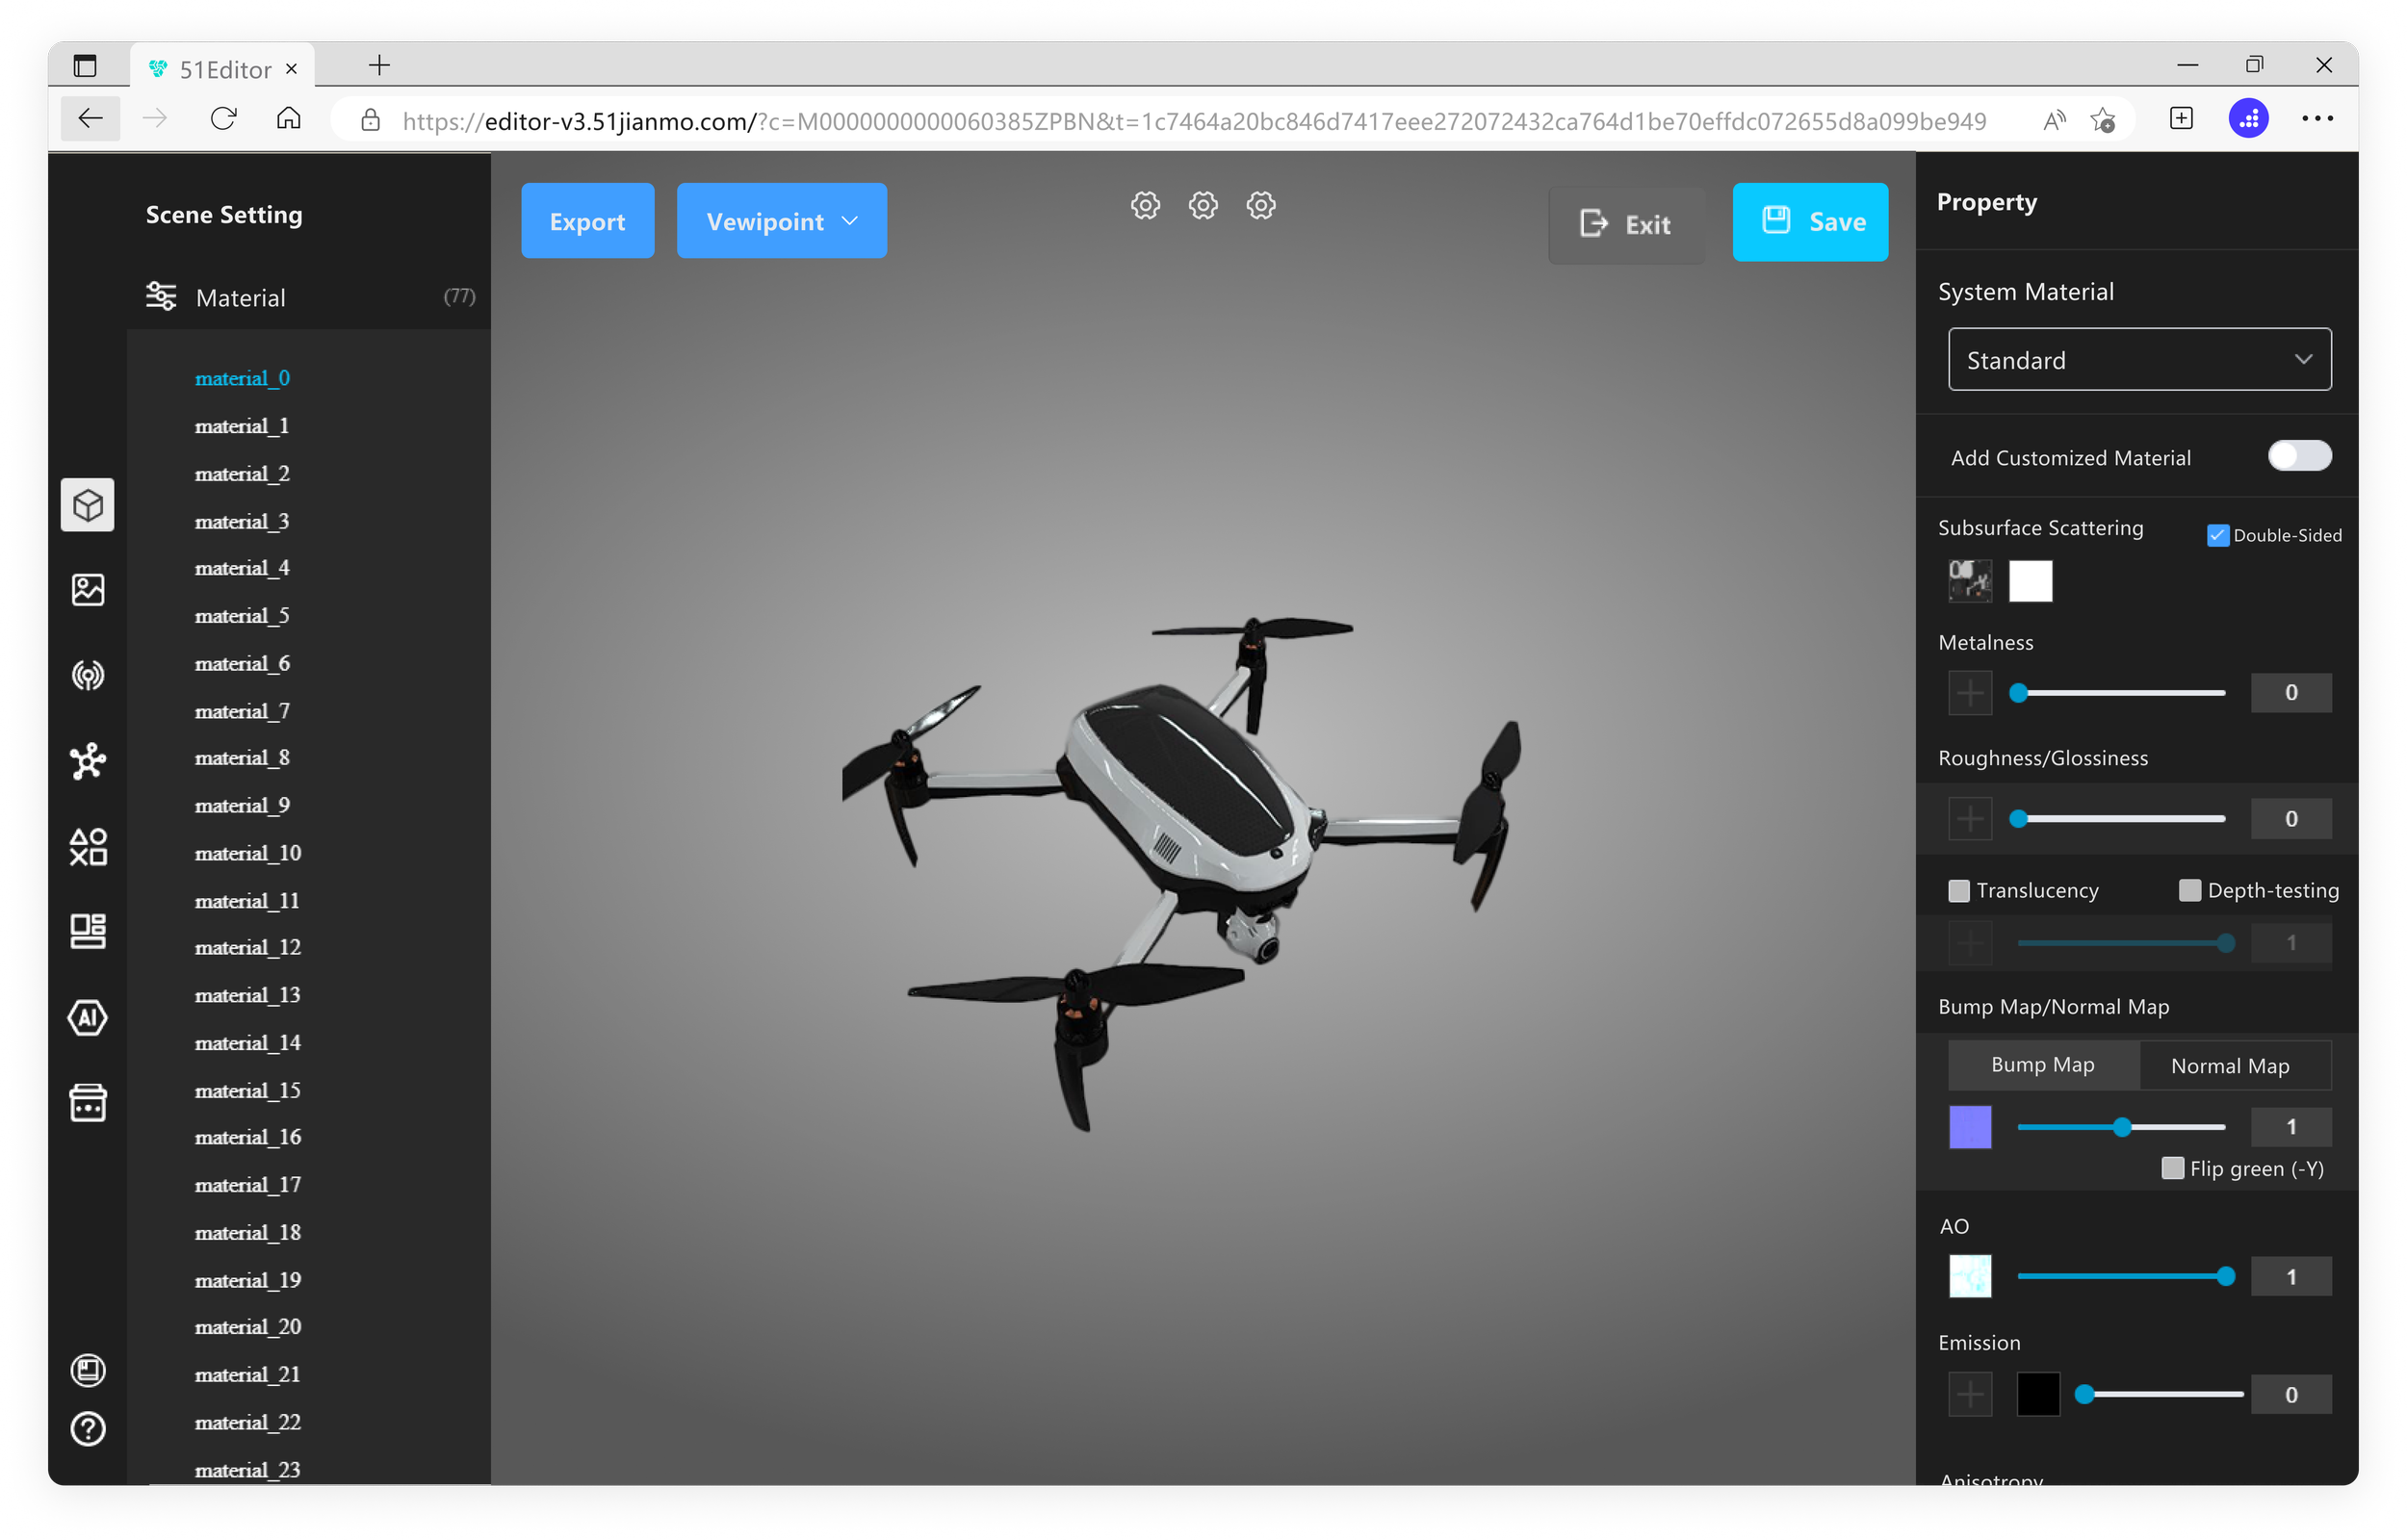The height and width of the screenshot is (1540, 2407).
Task: Open the molecule node icon in sidebar
Action: tap(88, 761)
